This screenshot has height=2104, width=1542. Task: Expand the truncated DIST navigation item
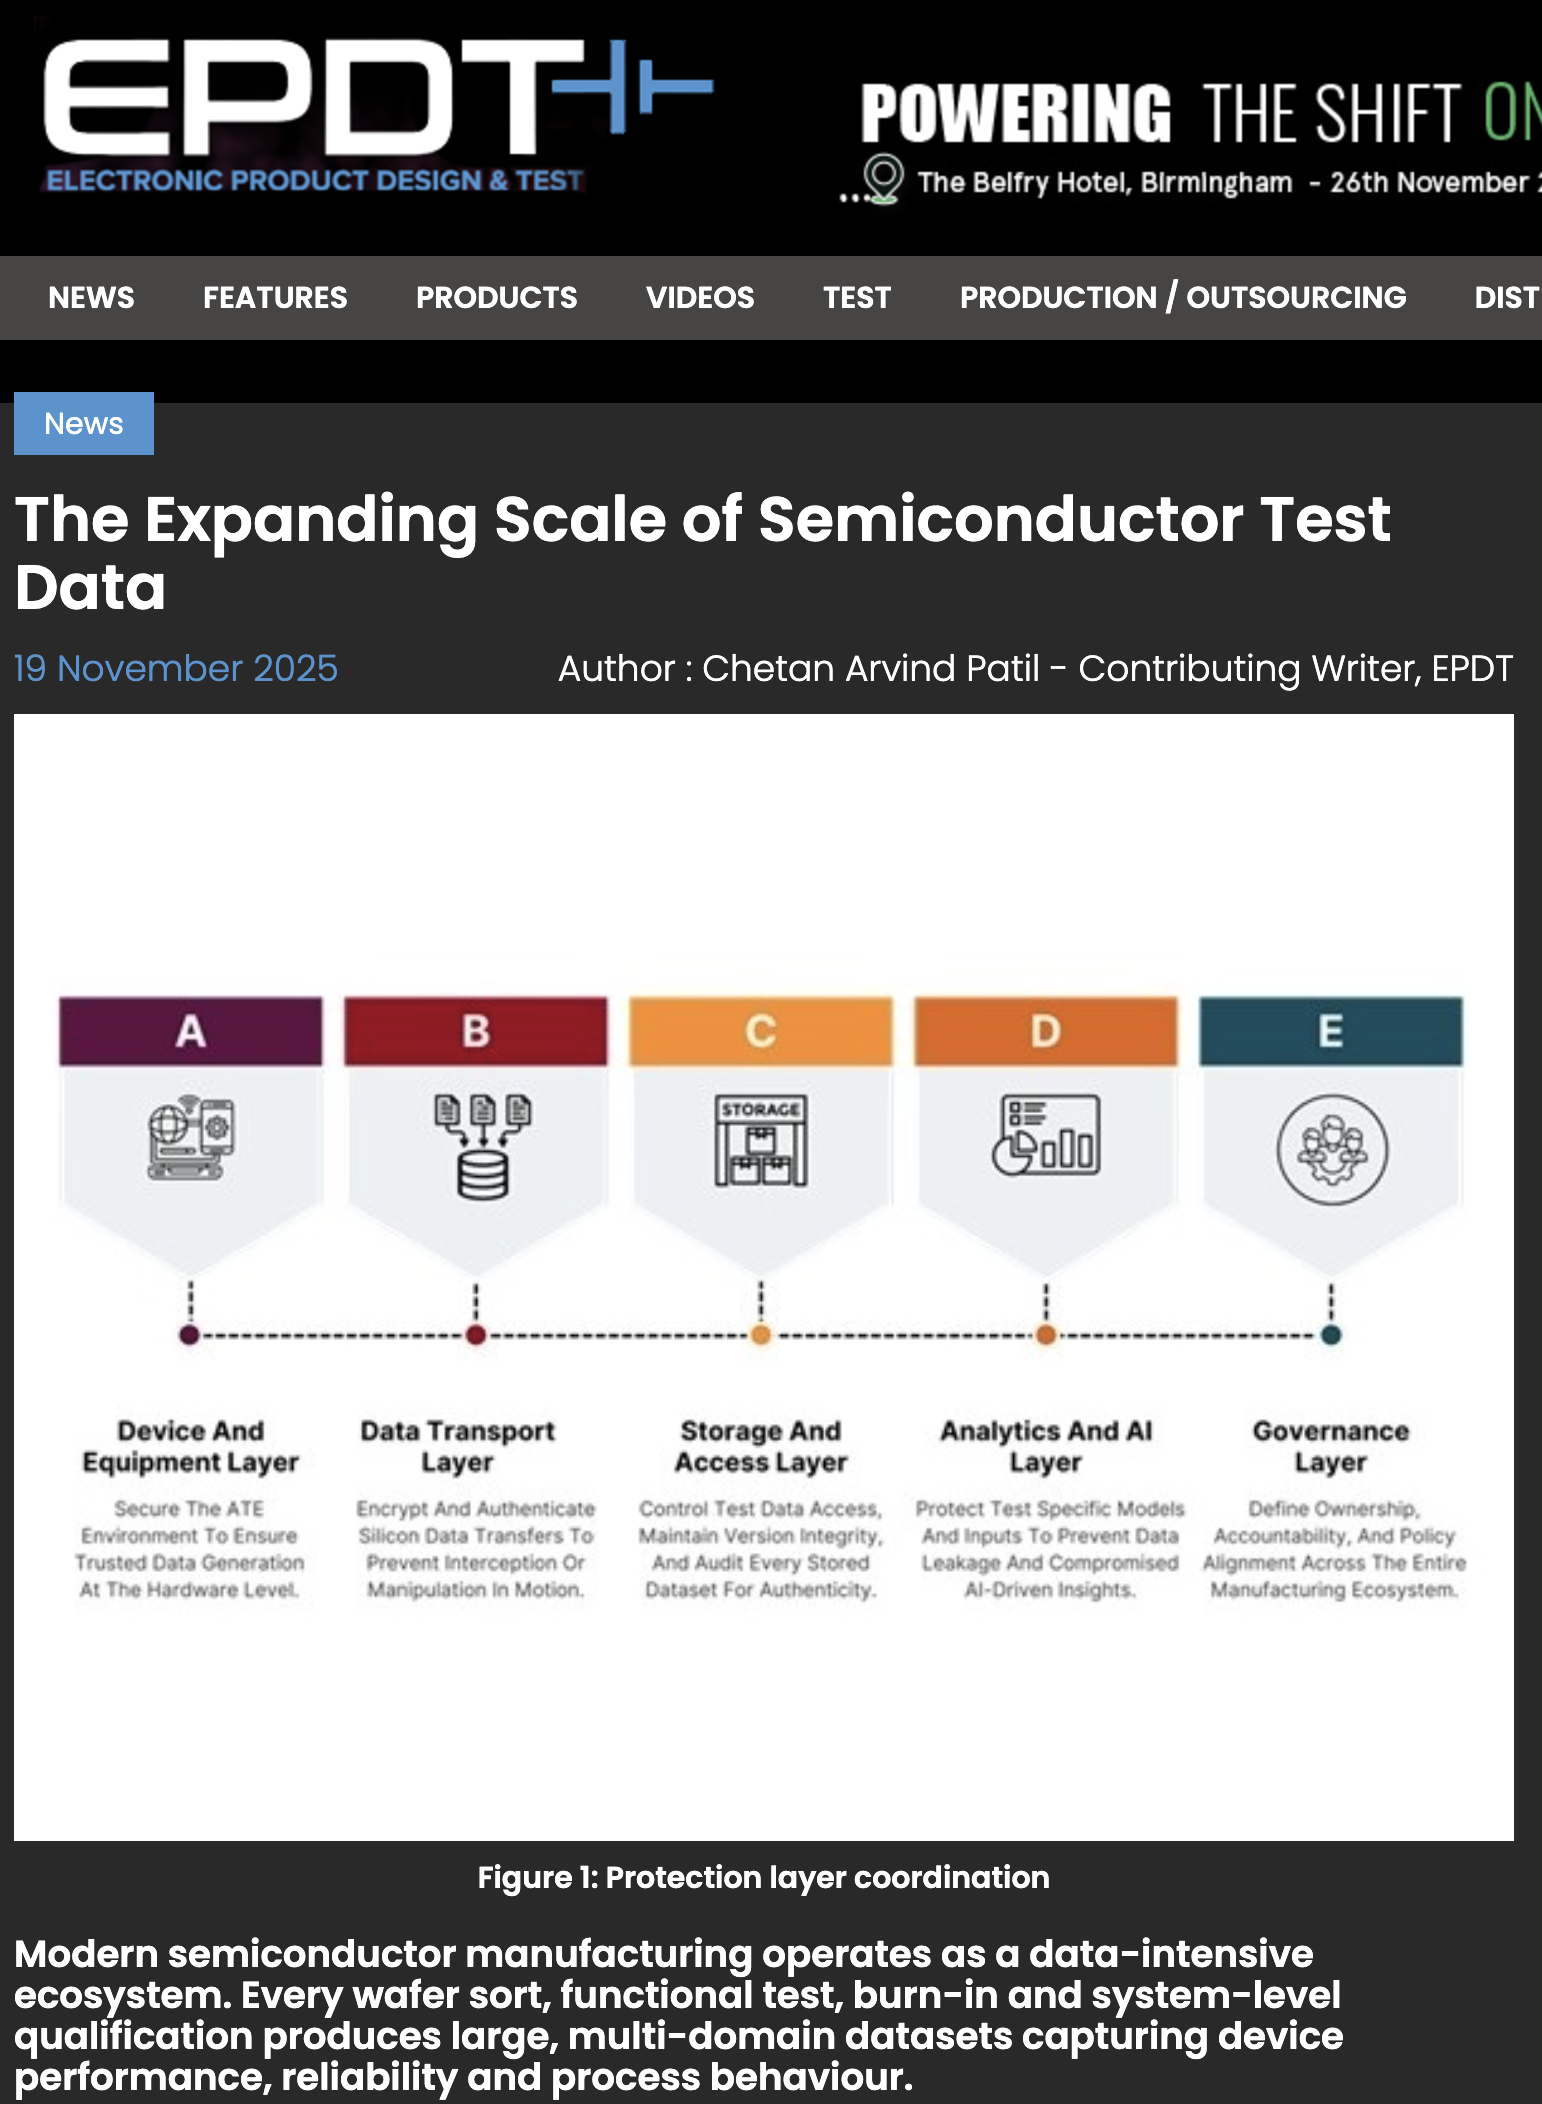pos(1509,297)
